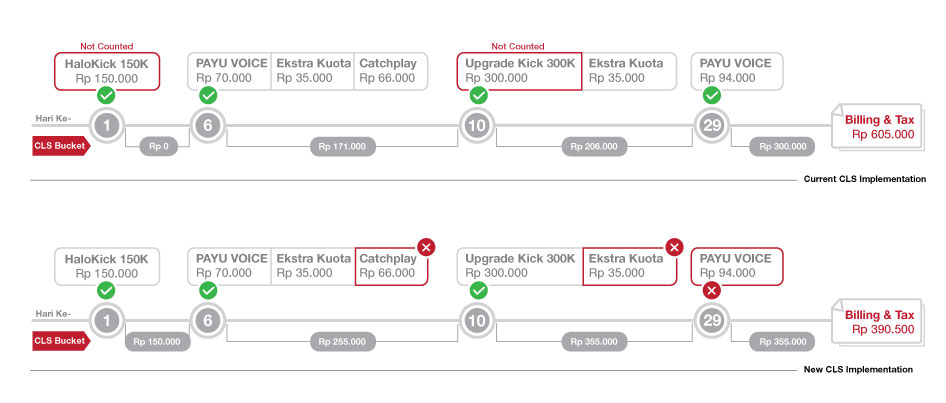Click the green check under the Not Counted HaloKick 150K
Screen dimensions: 946x403
(x=107, y=96)
